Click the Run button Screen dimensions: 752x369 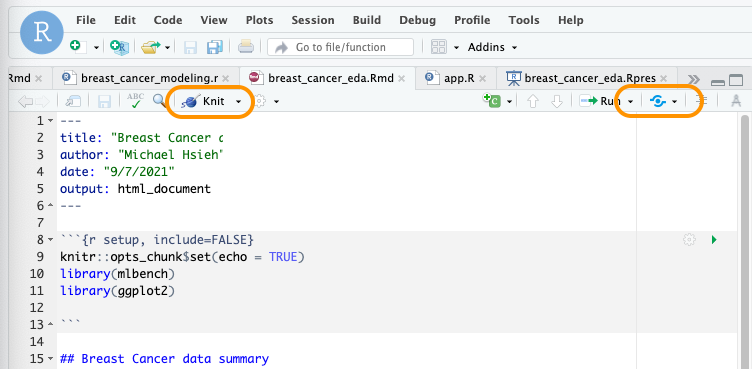(601, 101)
